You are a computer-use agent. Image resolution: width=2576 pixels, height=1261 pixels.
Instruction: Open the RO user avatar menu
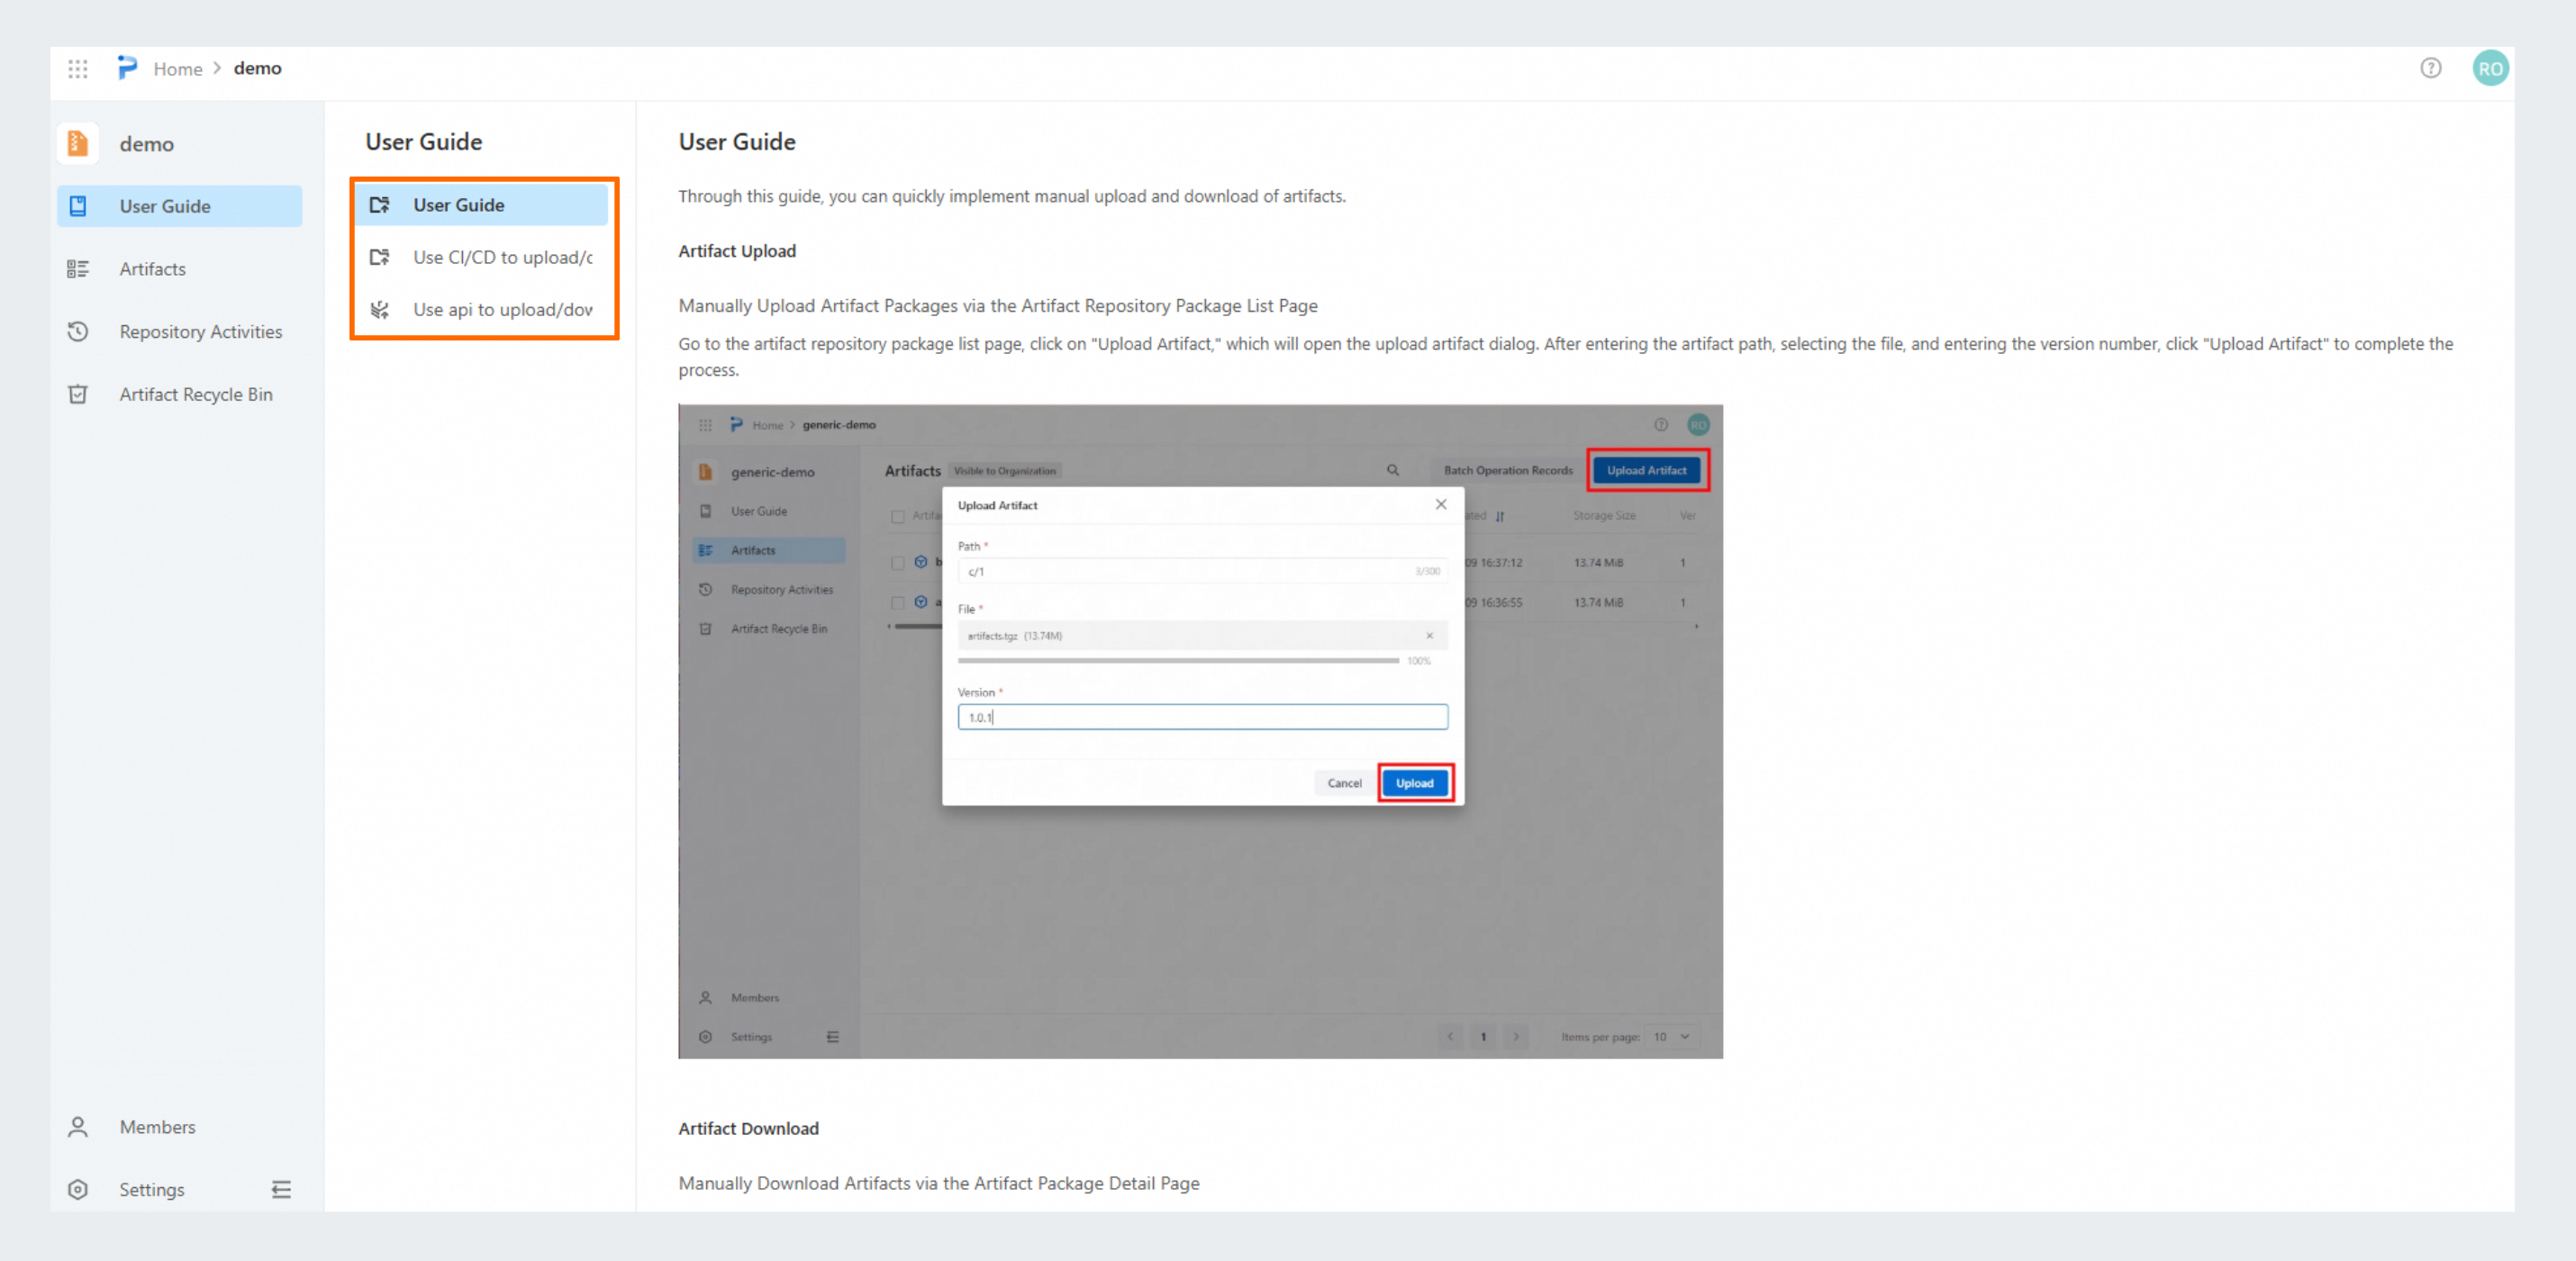click(x=2489, y=69)
